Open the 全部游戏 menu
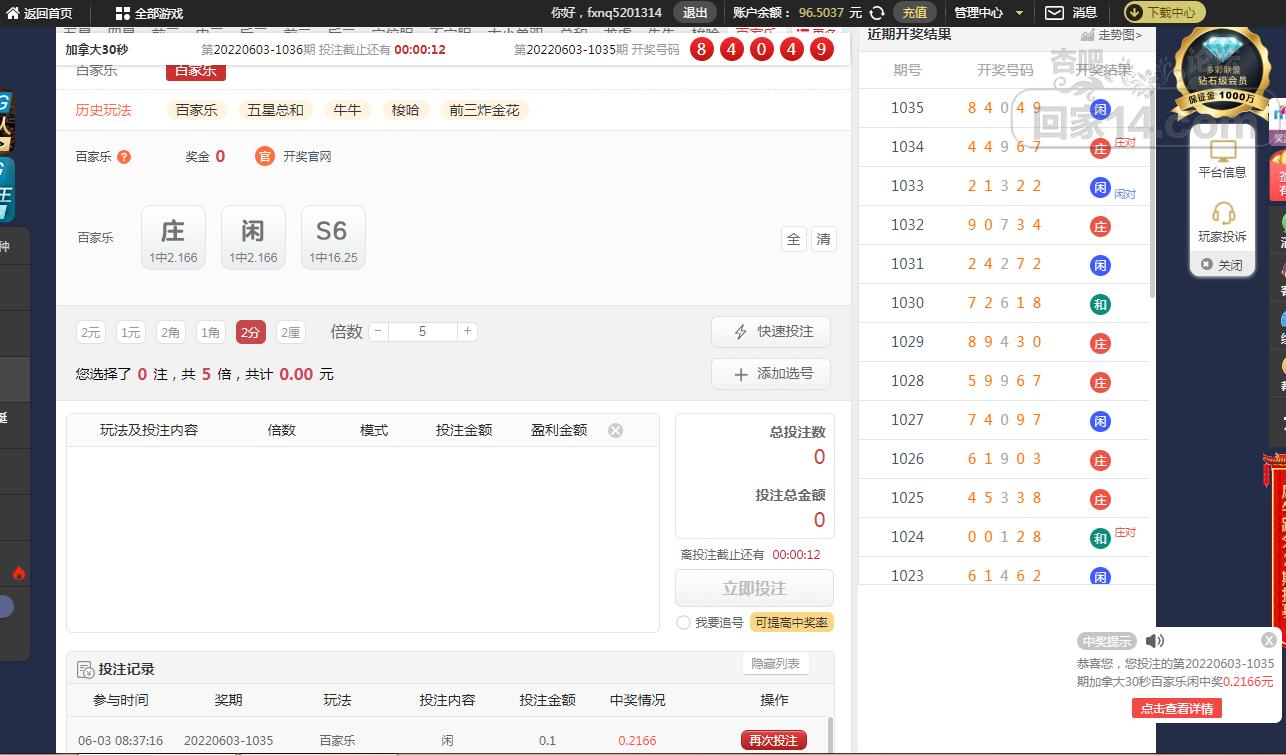Screen dimensions: 1286x755 point(149,13)
